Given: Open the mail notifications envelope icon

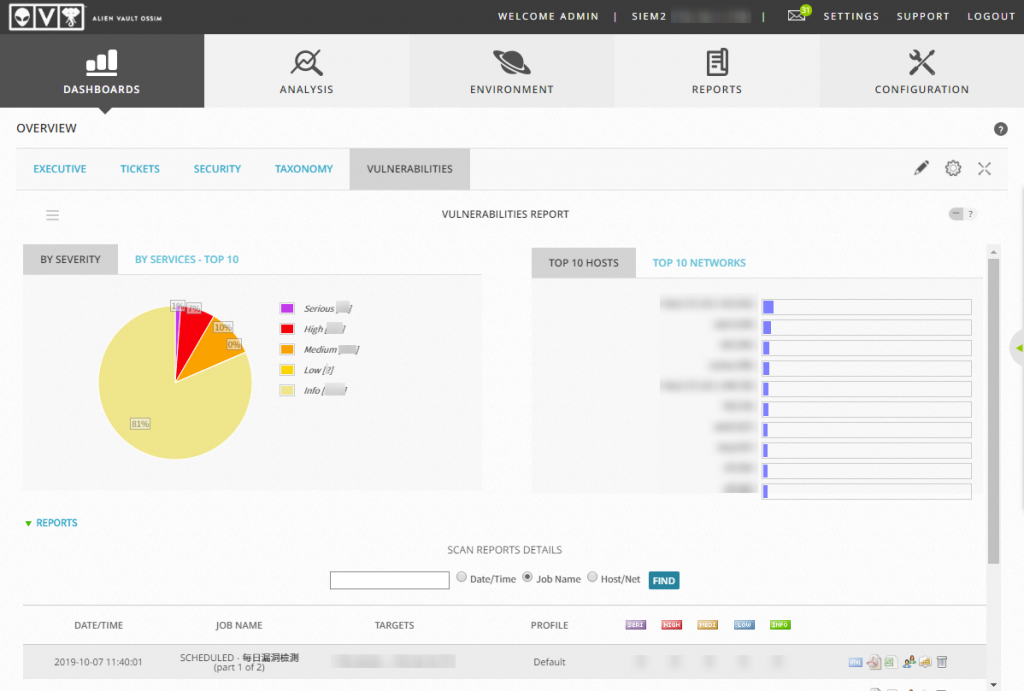Looking at the screenshot, I should tap(796, 15).
